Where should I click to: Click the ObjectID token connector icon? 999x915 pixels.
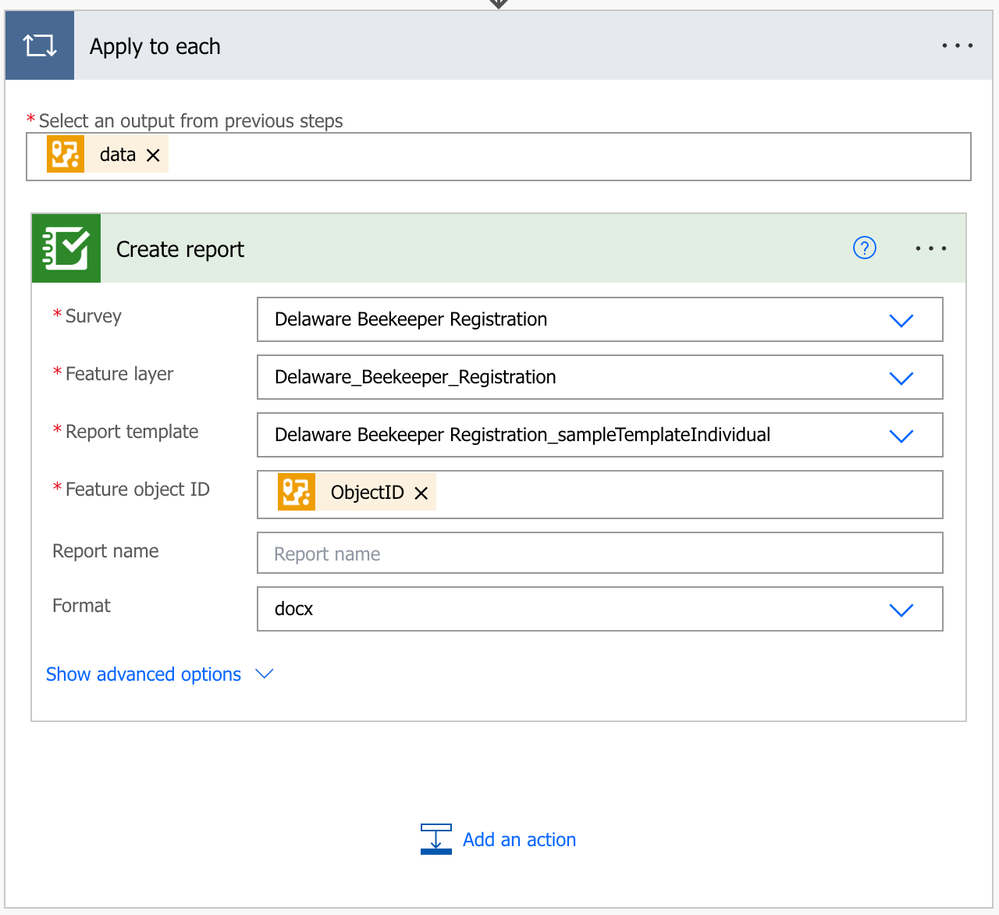296,493
